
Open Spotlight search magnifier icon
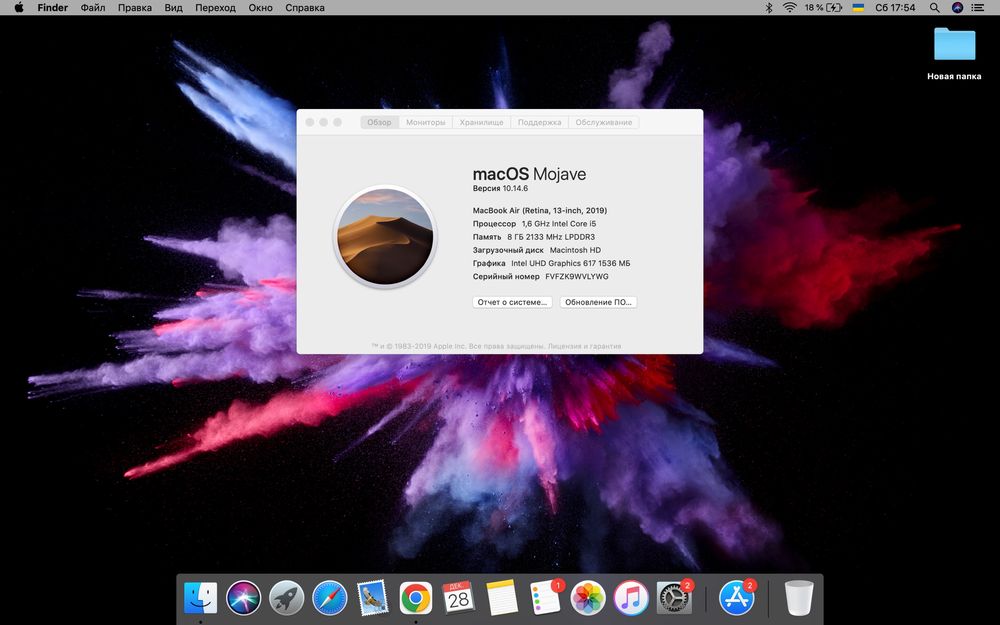(934, 8)
